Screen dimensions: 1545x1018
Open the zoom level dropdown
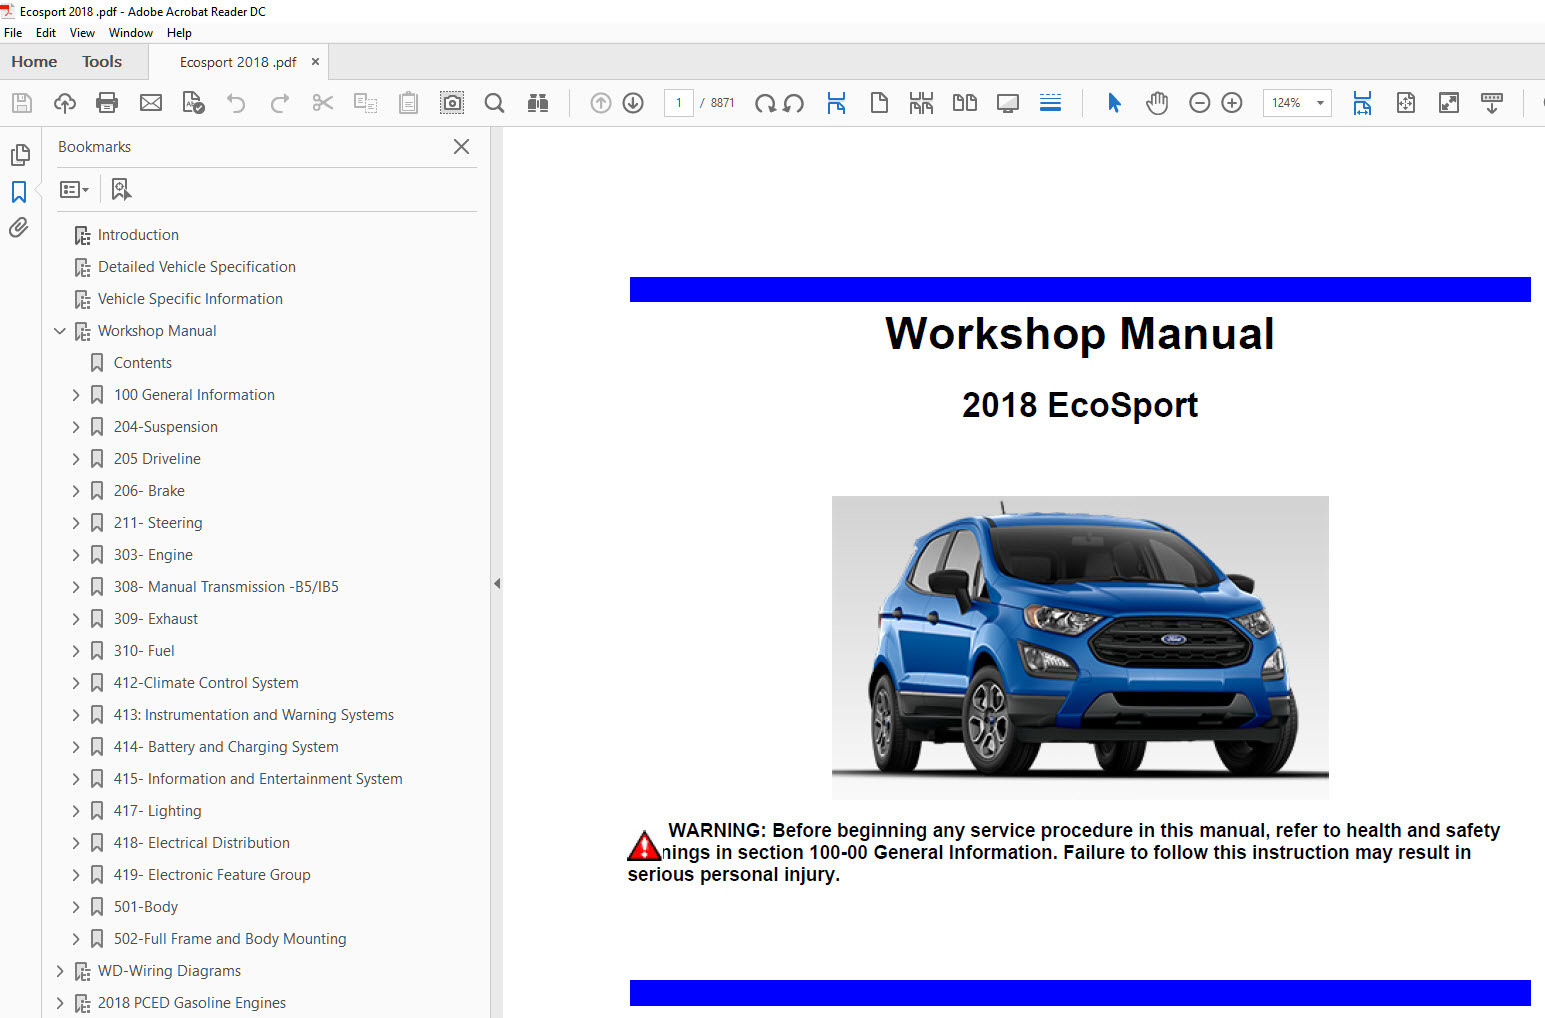pyautogui.click(x=1320, y=103)
